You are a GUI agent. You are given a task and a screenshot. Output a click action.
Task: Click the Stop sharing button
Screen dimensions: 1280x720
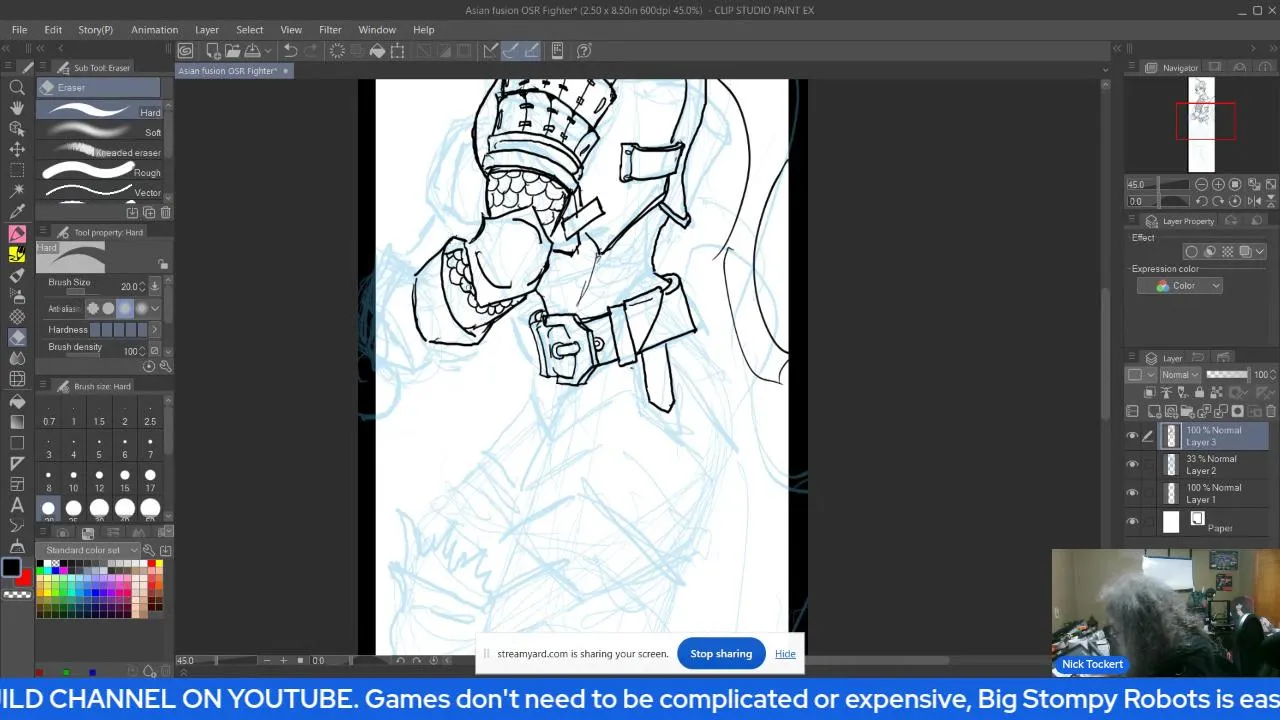[x=721, y=654]
